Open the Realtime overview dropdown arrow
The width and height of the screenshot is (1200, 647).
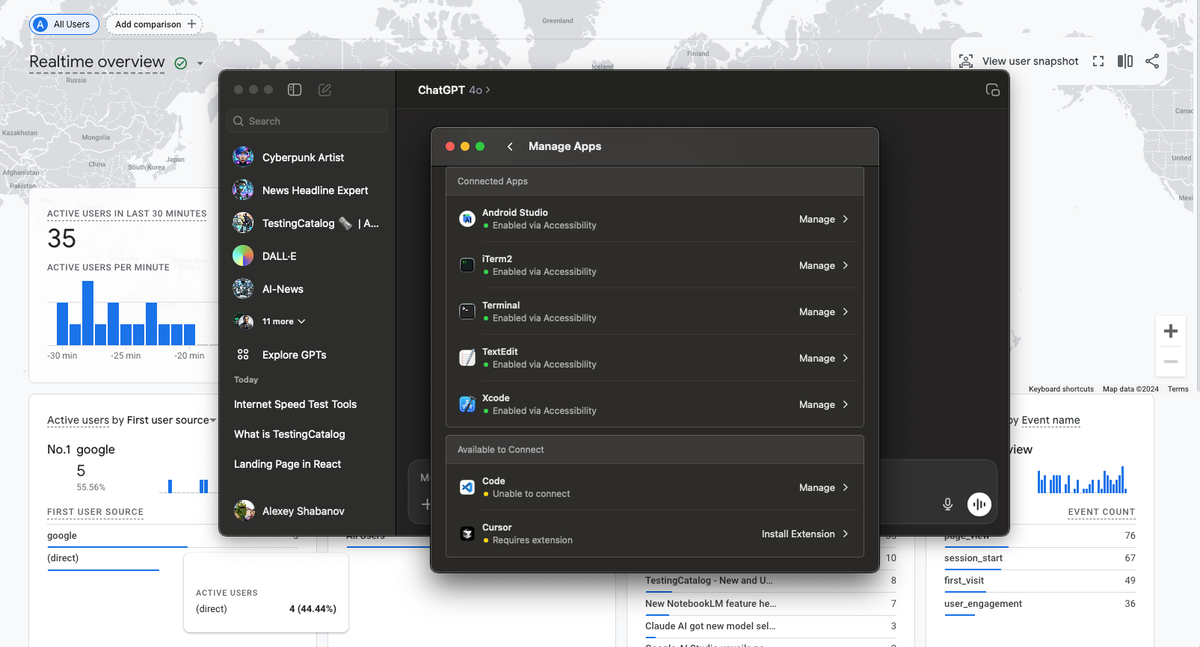(x=200, y=64)
